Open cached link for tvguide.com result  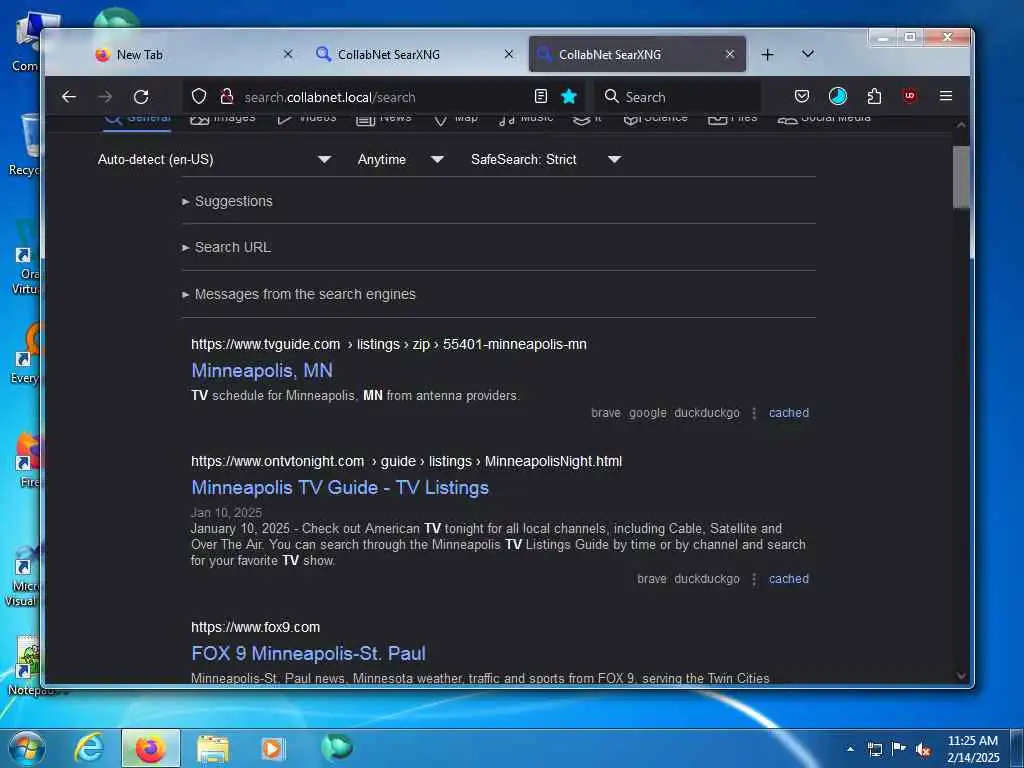pyautogui.click(x=789, y=413)
